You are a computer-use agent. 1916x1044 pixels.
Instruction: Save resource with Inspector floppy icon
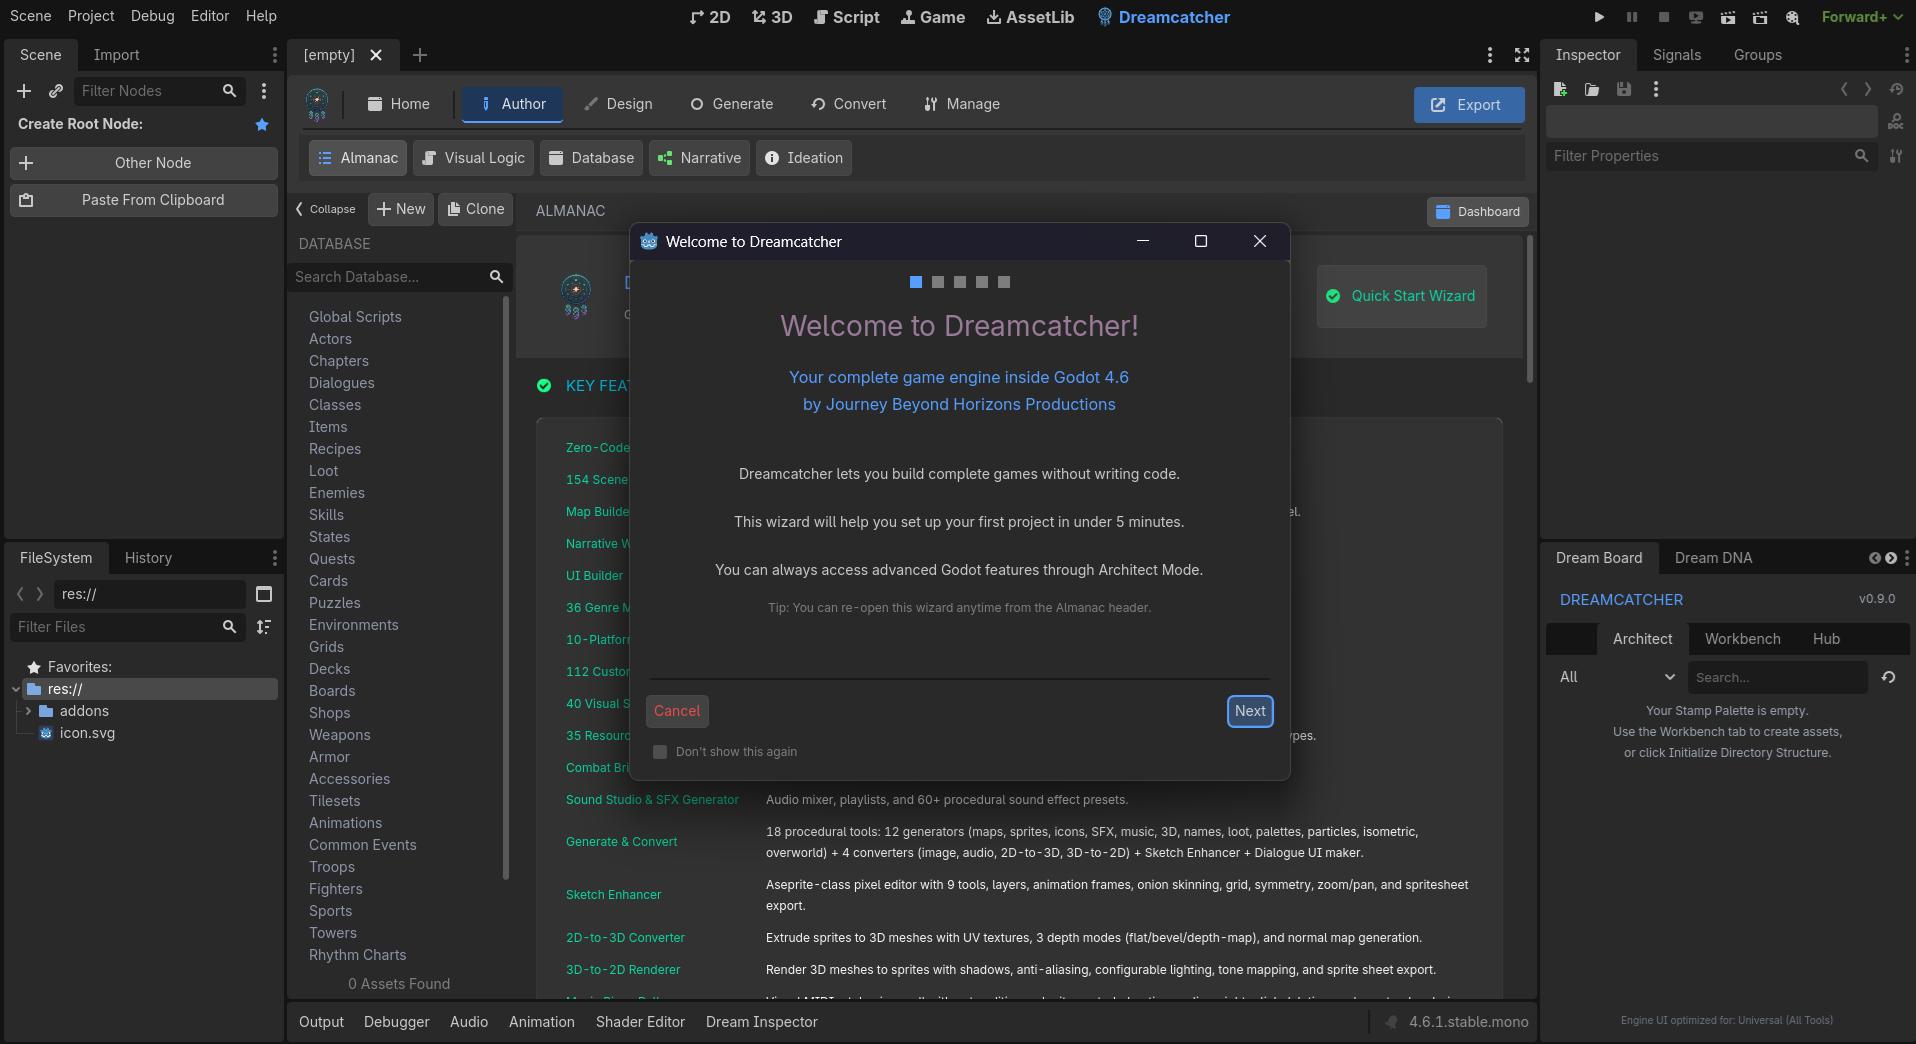click(1624, 89)
